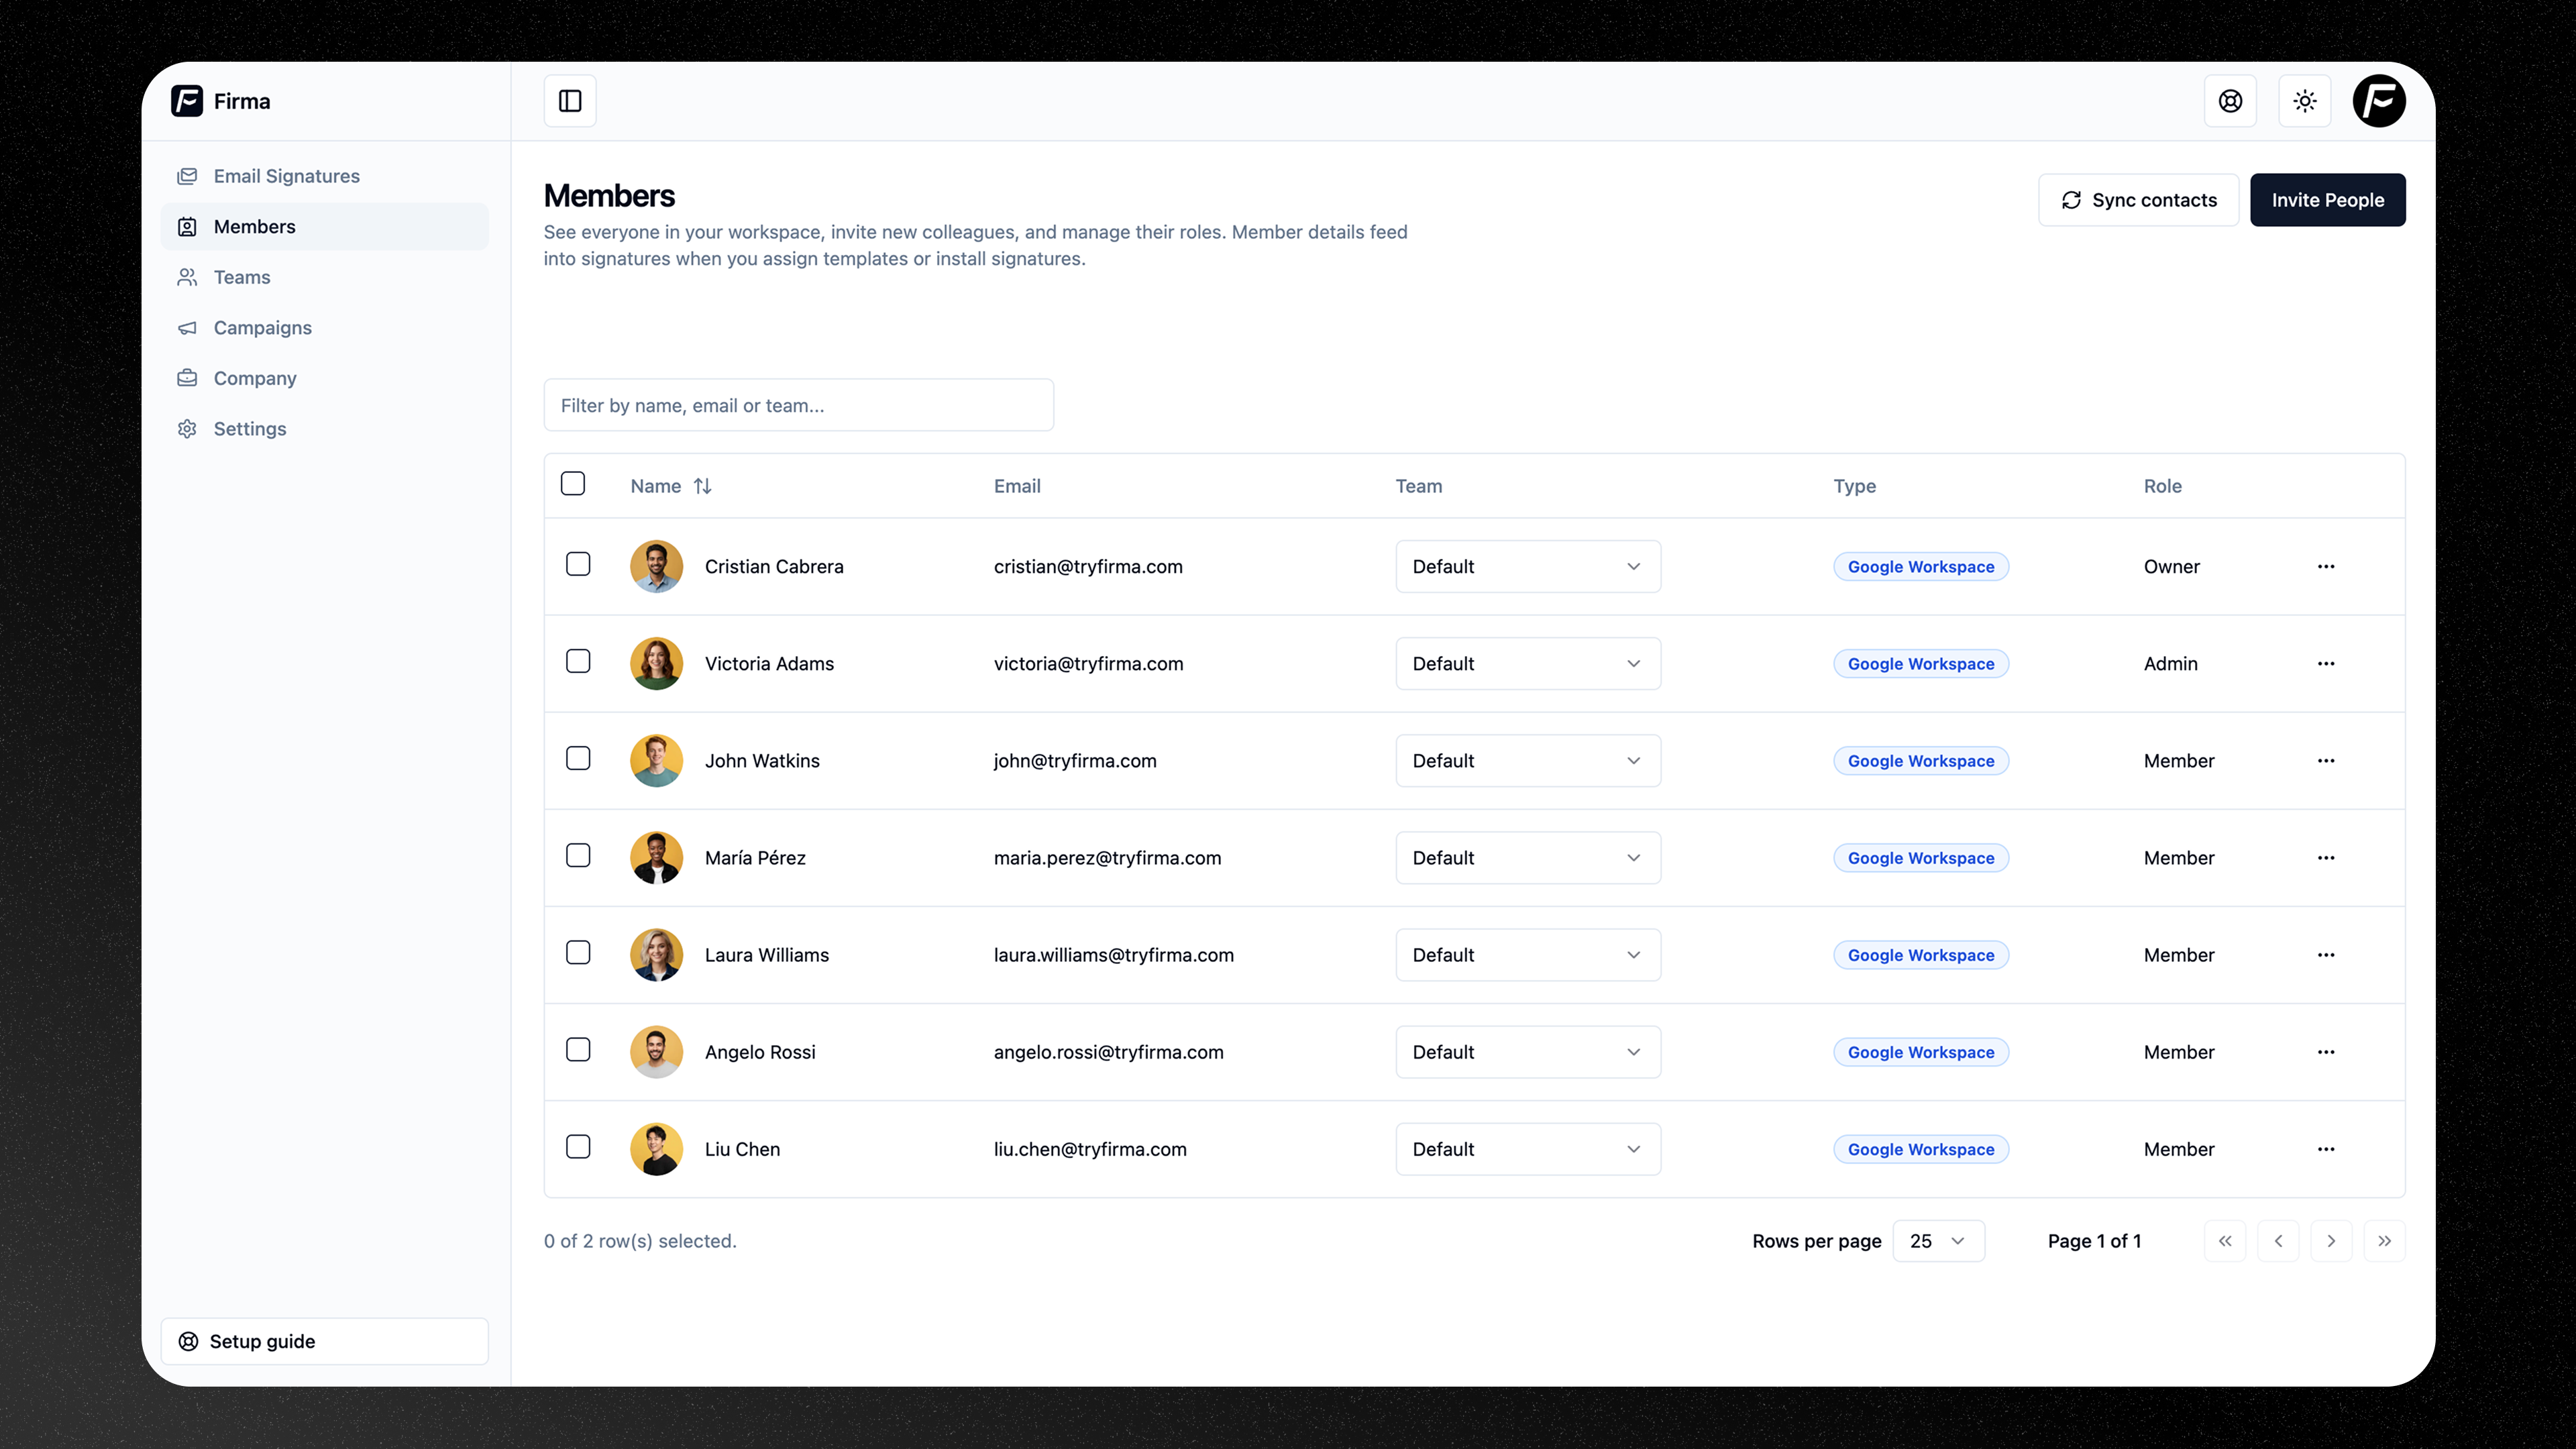Viewport: 2576px width, 1449px height.
Task: Open row actions for Angelo Rossi
Action: (x=2326, y=1052)
